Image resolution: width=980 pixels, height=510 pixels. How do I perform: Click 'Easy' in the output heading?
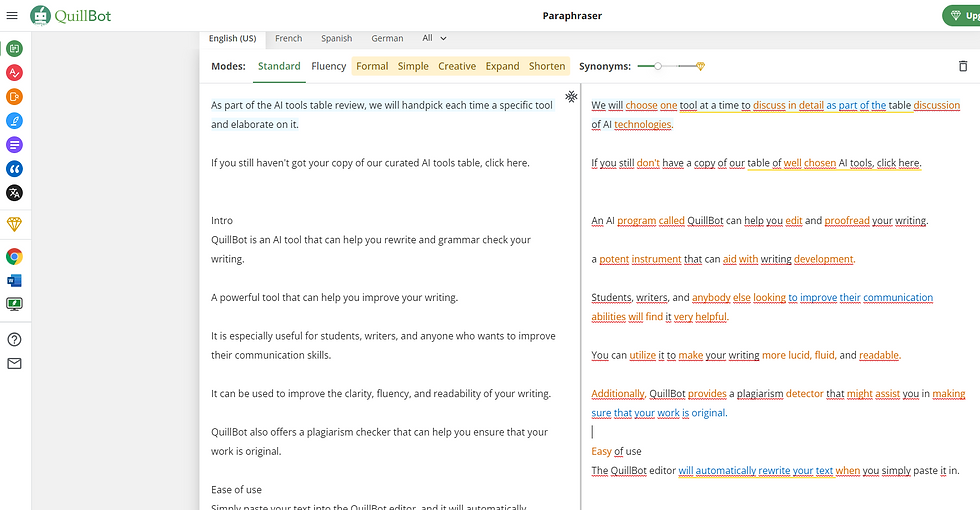pos(601,451)
